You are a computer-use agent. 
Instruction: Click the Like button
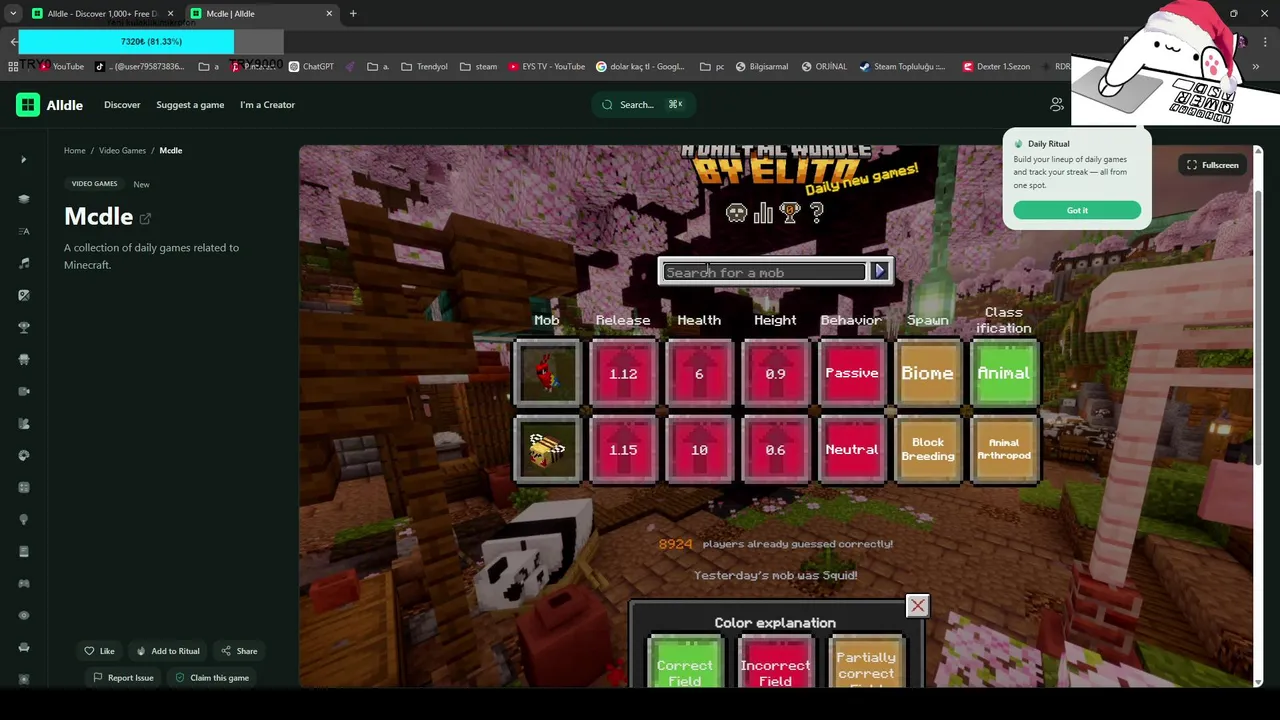point(99,651)
